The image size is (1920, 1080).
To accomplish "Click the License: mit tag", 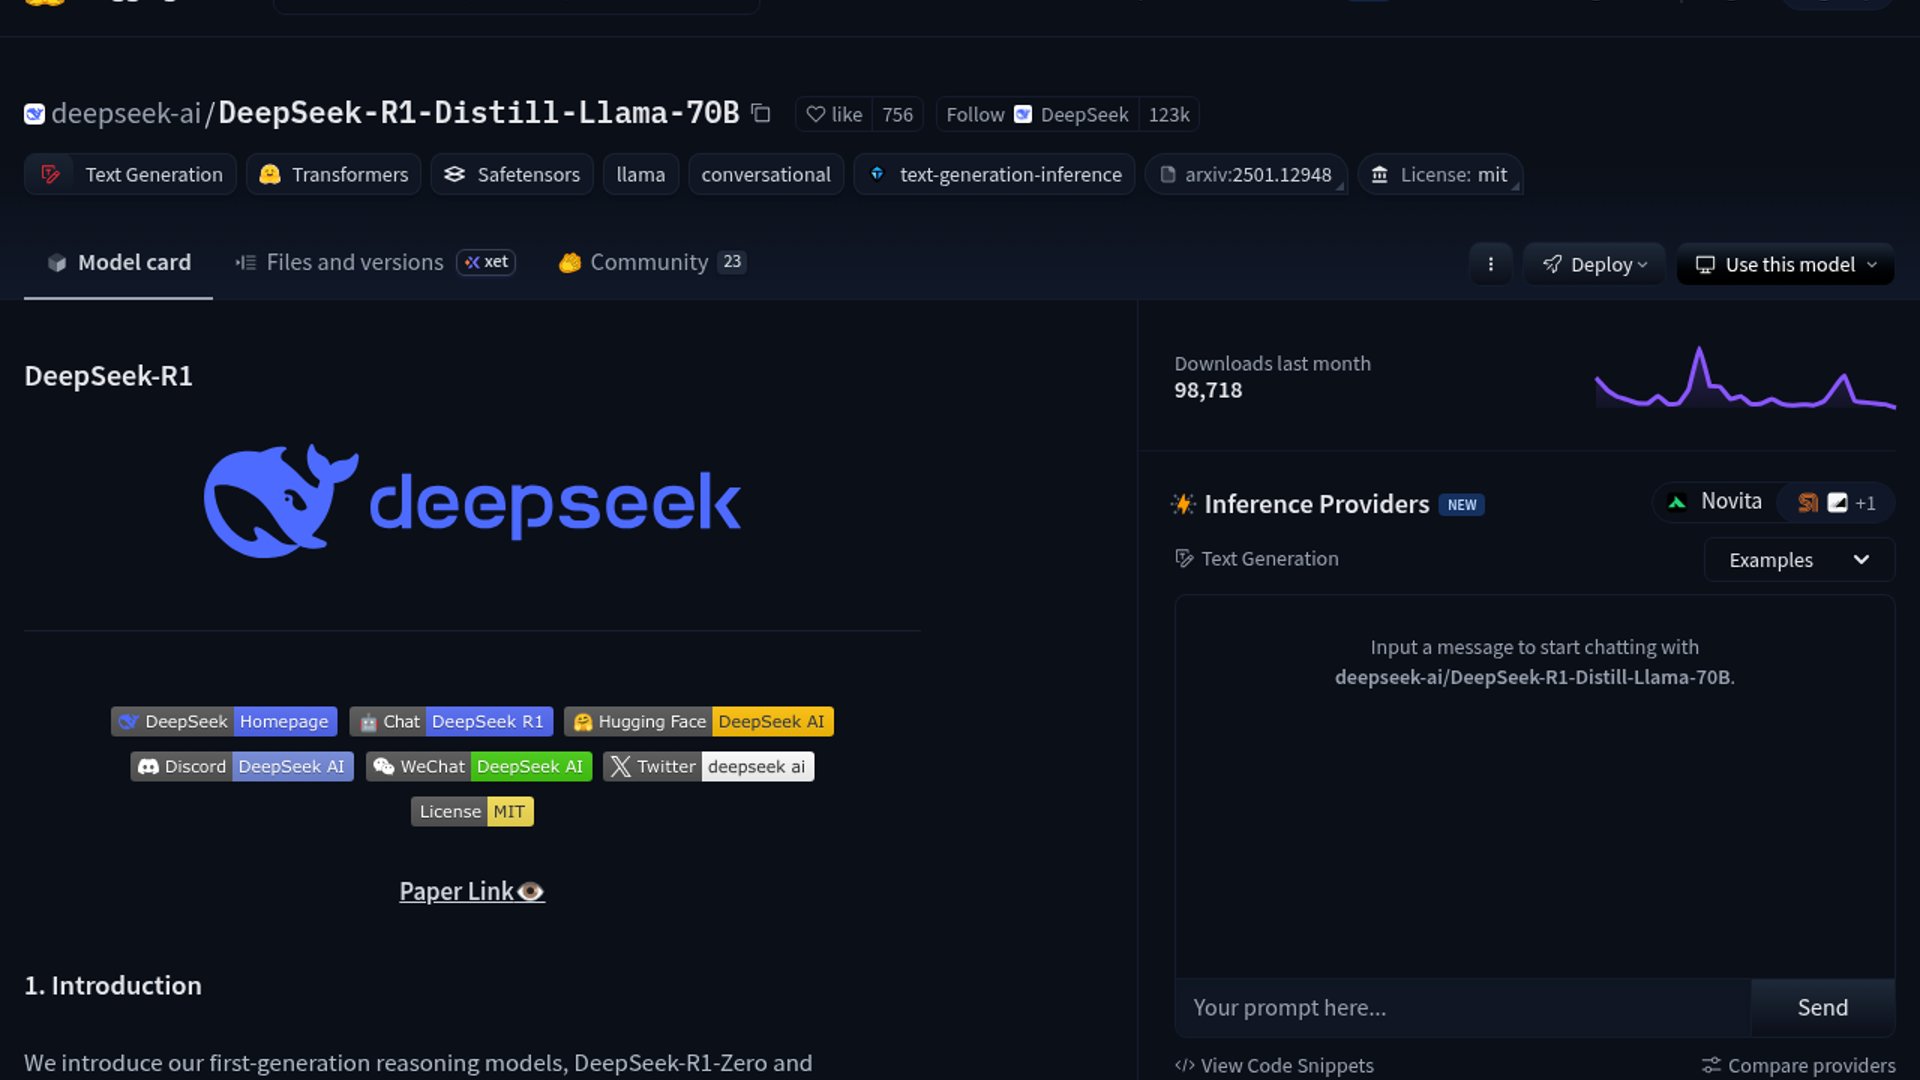I will 1439,174.
